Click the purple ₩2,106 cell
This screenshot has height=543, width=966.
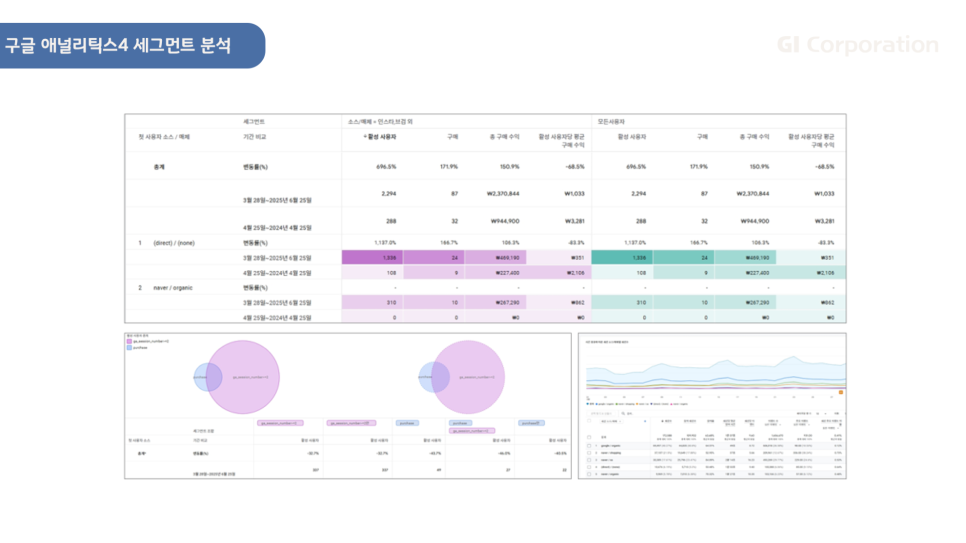(x=559, y=272)
